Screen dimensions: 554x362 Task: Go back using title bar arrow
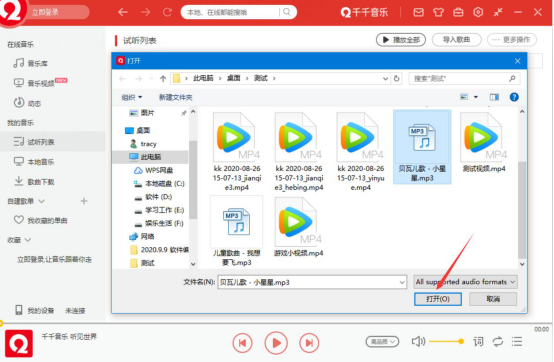point(123,12)
